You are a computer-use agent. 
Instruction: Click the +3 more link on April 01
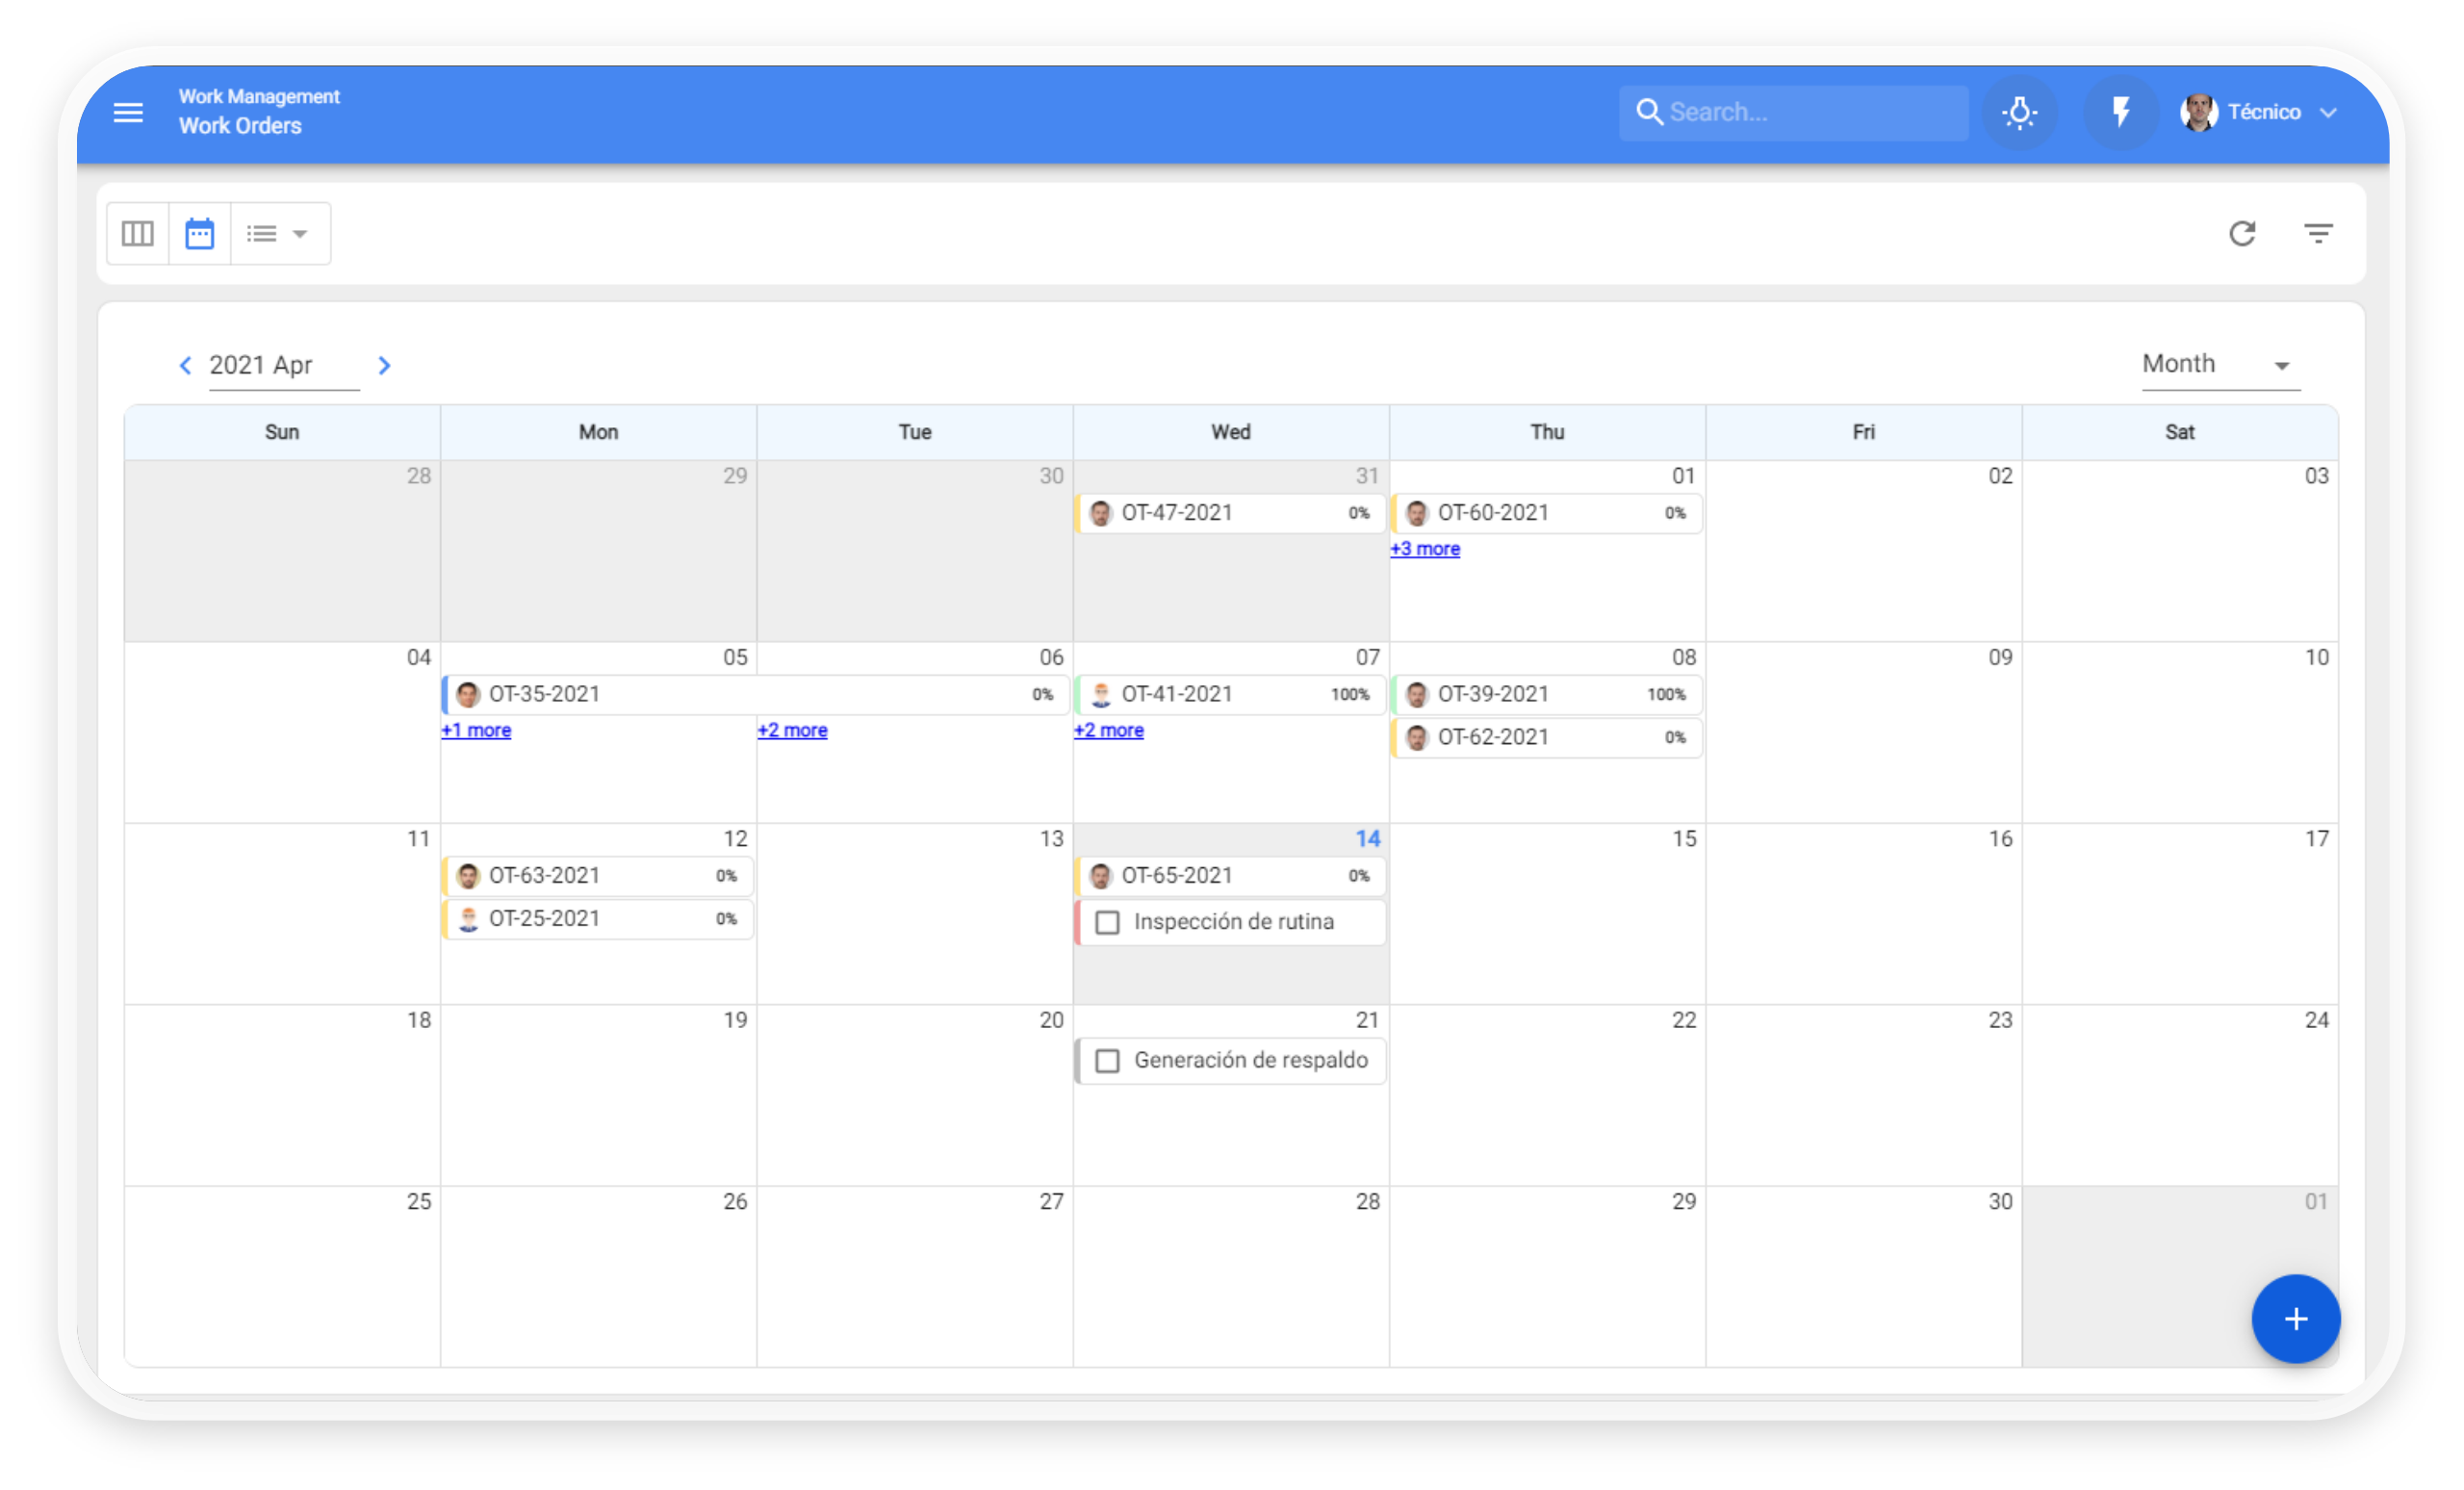point(1424,549)
